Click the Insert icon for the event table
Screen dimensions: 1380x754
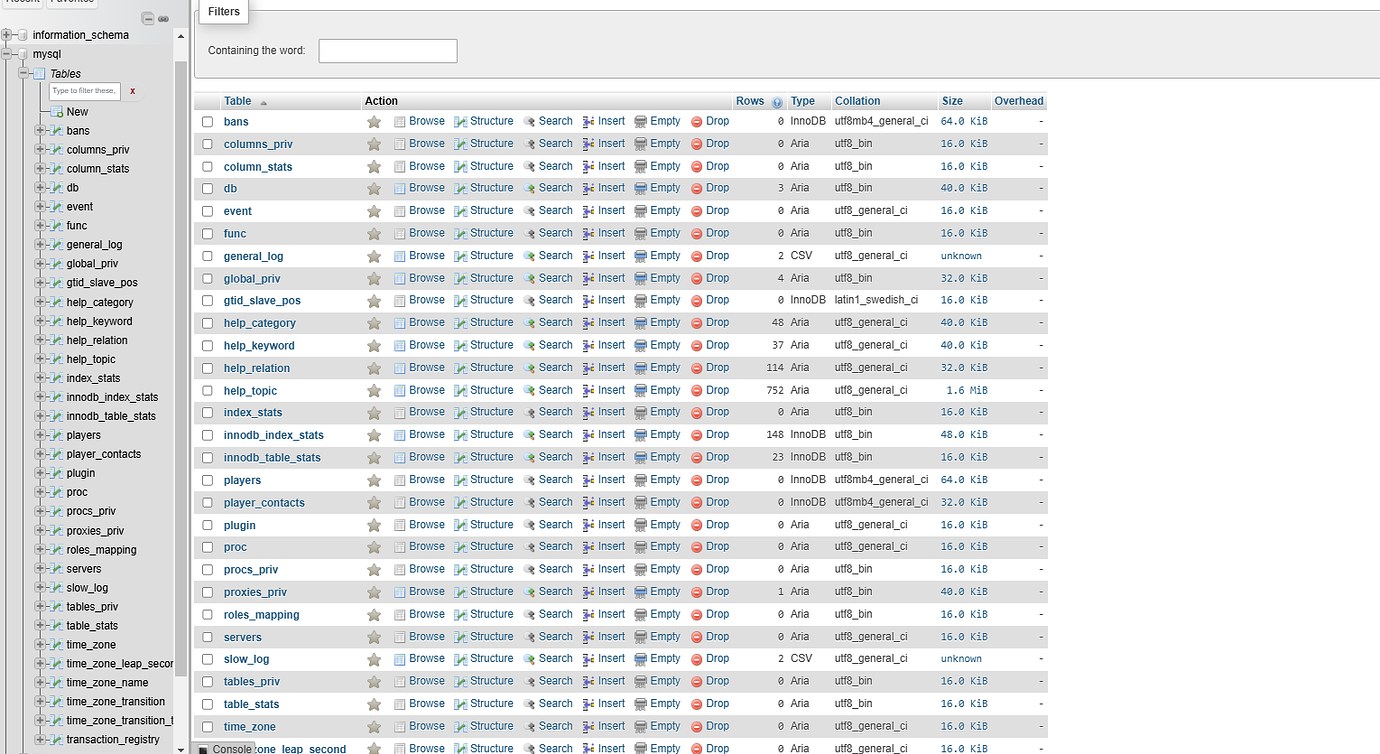click(x=590, y=210)
